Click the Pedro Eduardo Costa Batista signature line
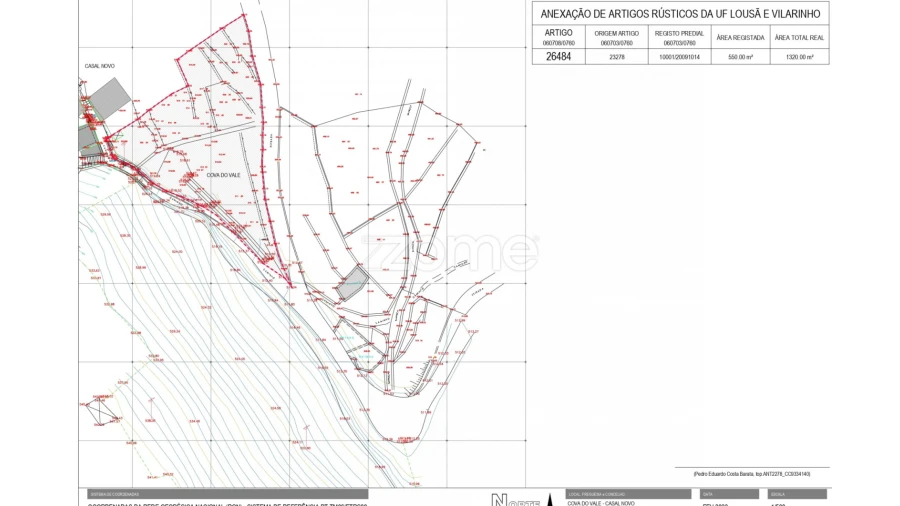Screen dimensions: 900x506 click(x=752, y=473)
